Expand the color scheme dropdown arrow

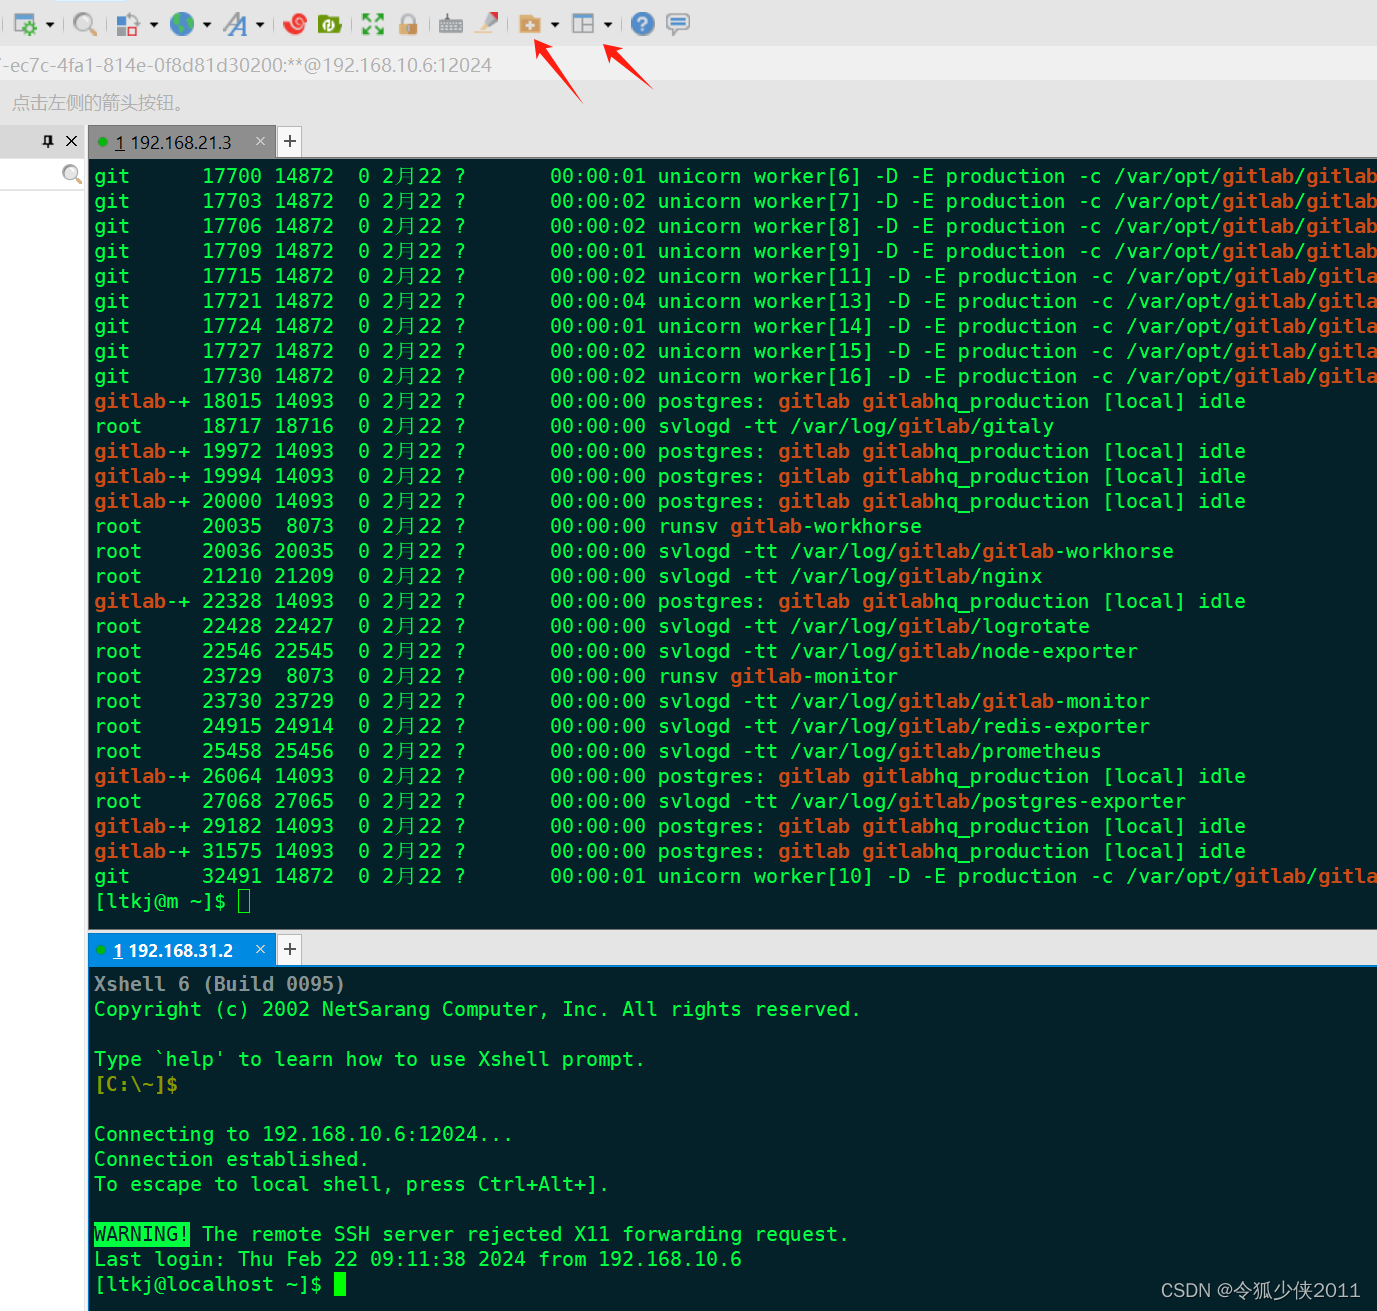tap(154, 25)
